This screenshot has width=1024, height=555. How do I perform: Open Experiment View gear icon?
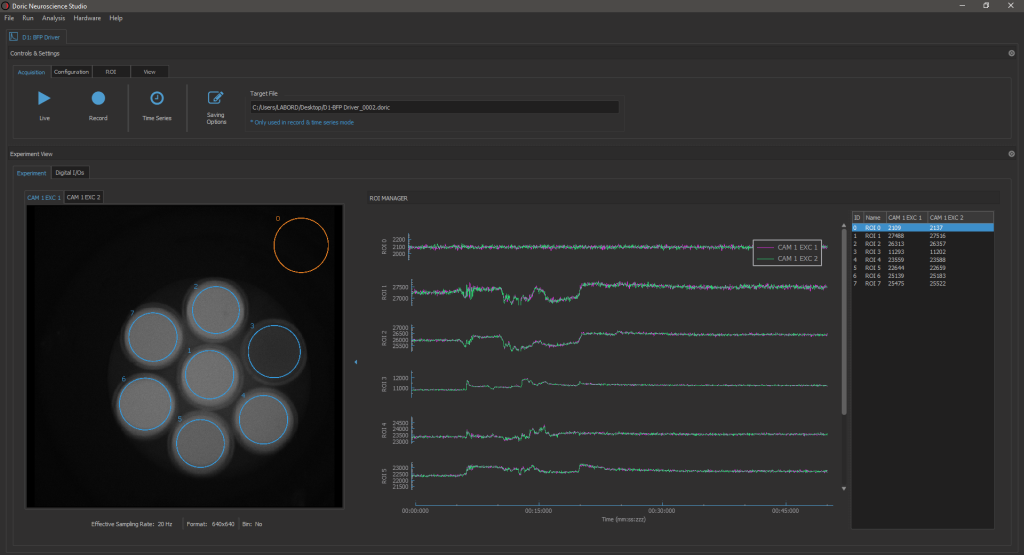tap(1011, 154)
